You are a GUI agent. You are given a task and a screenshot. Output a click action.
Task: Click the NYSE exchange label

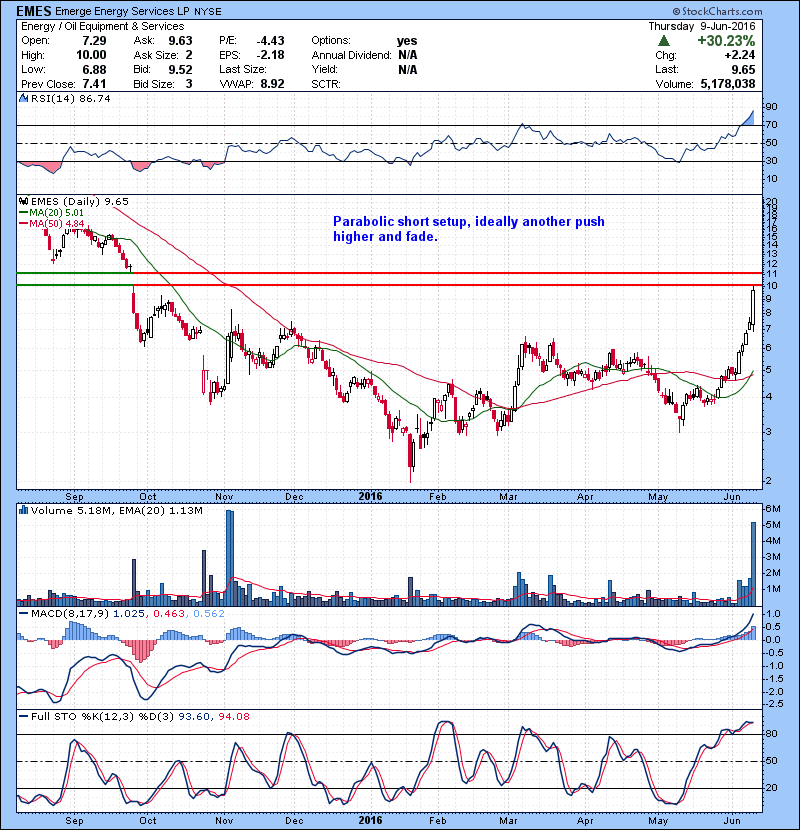208,12
